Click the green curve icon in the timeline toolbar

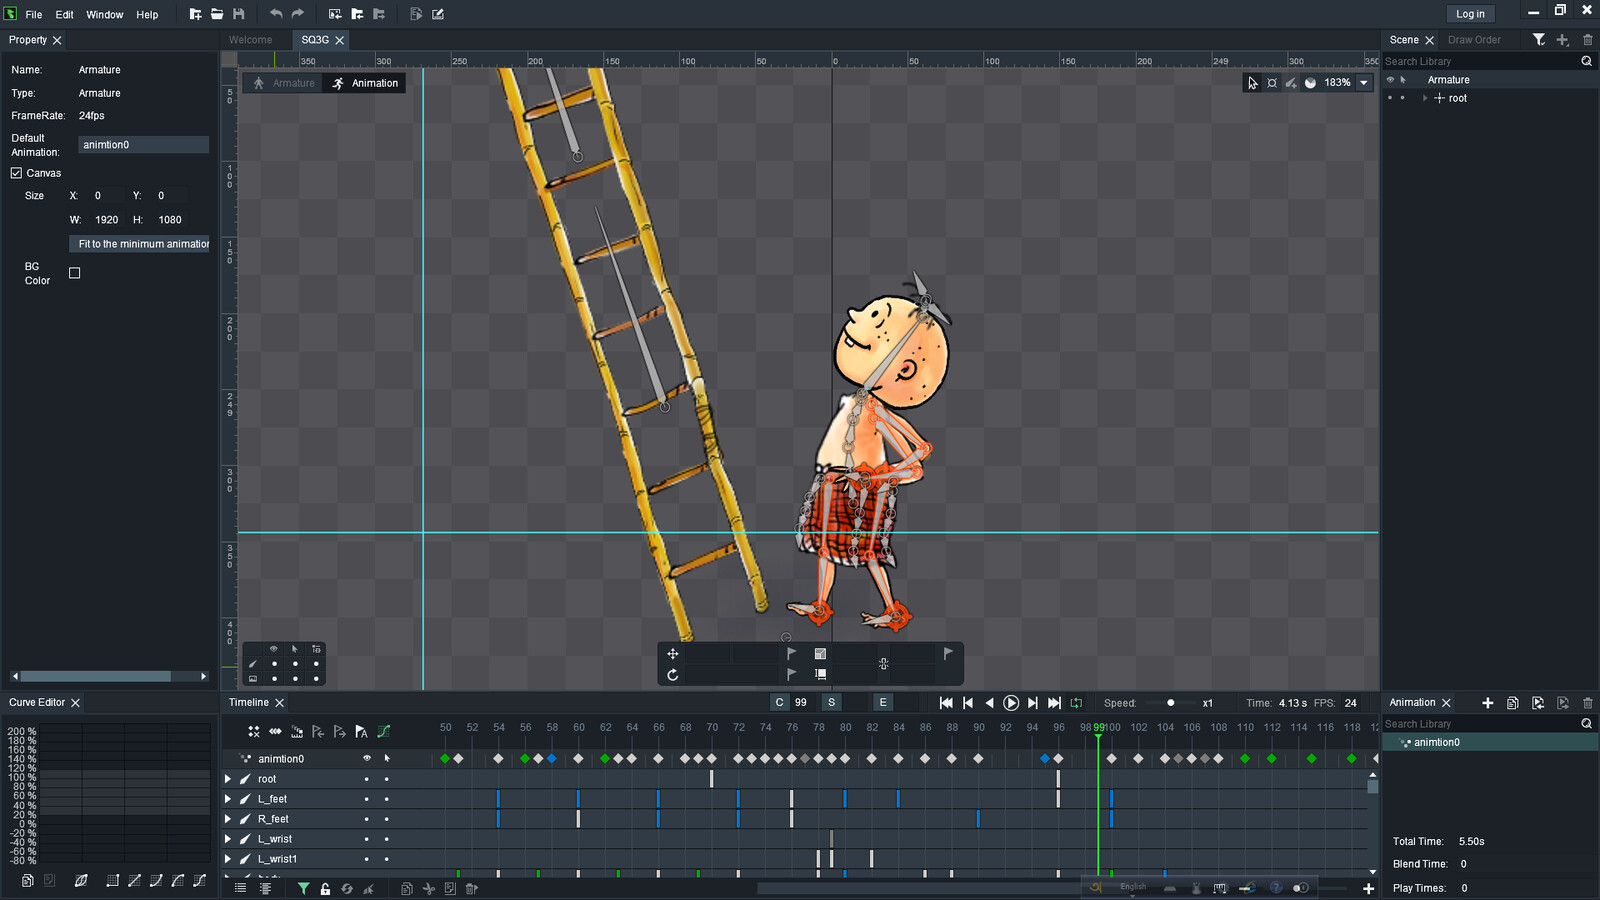point(383,732)
